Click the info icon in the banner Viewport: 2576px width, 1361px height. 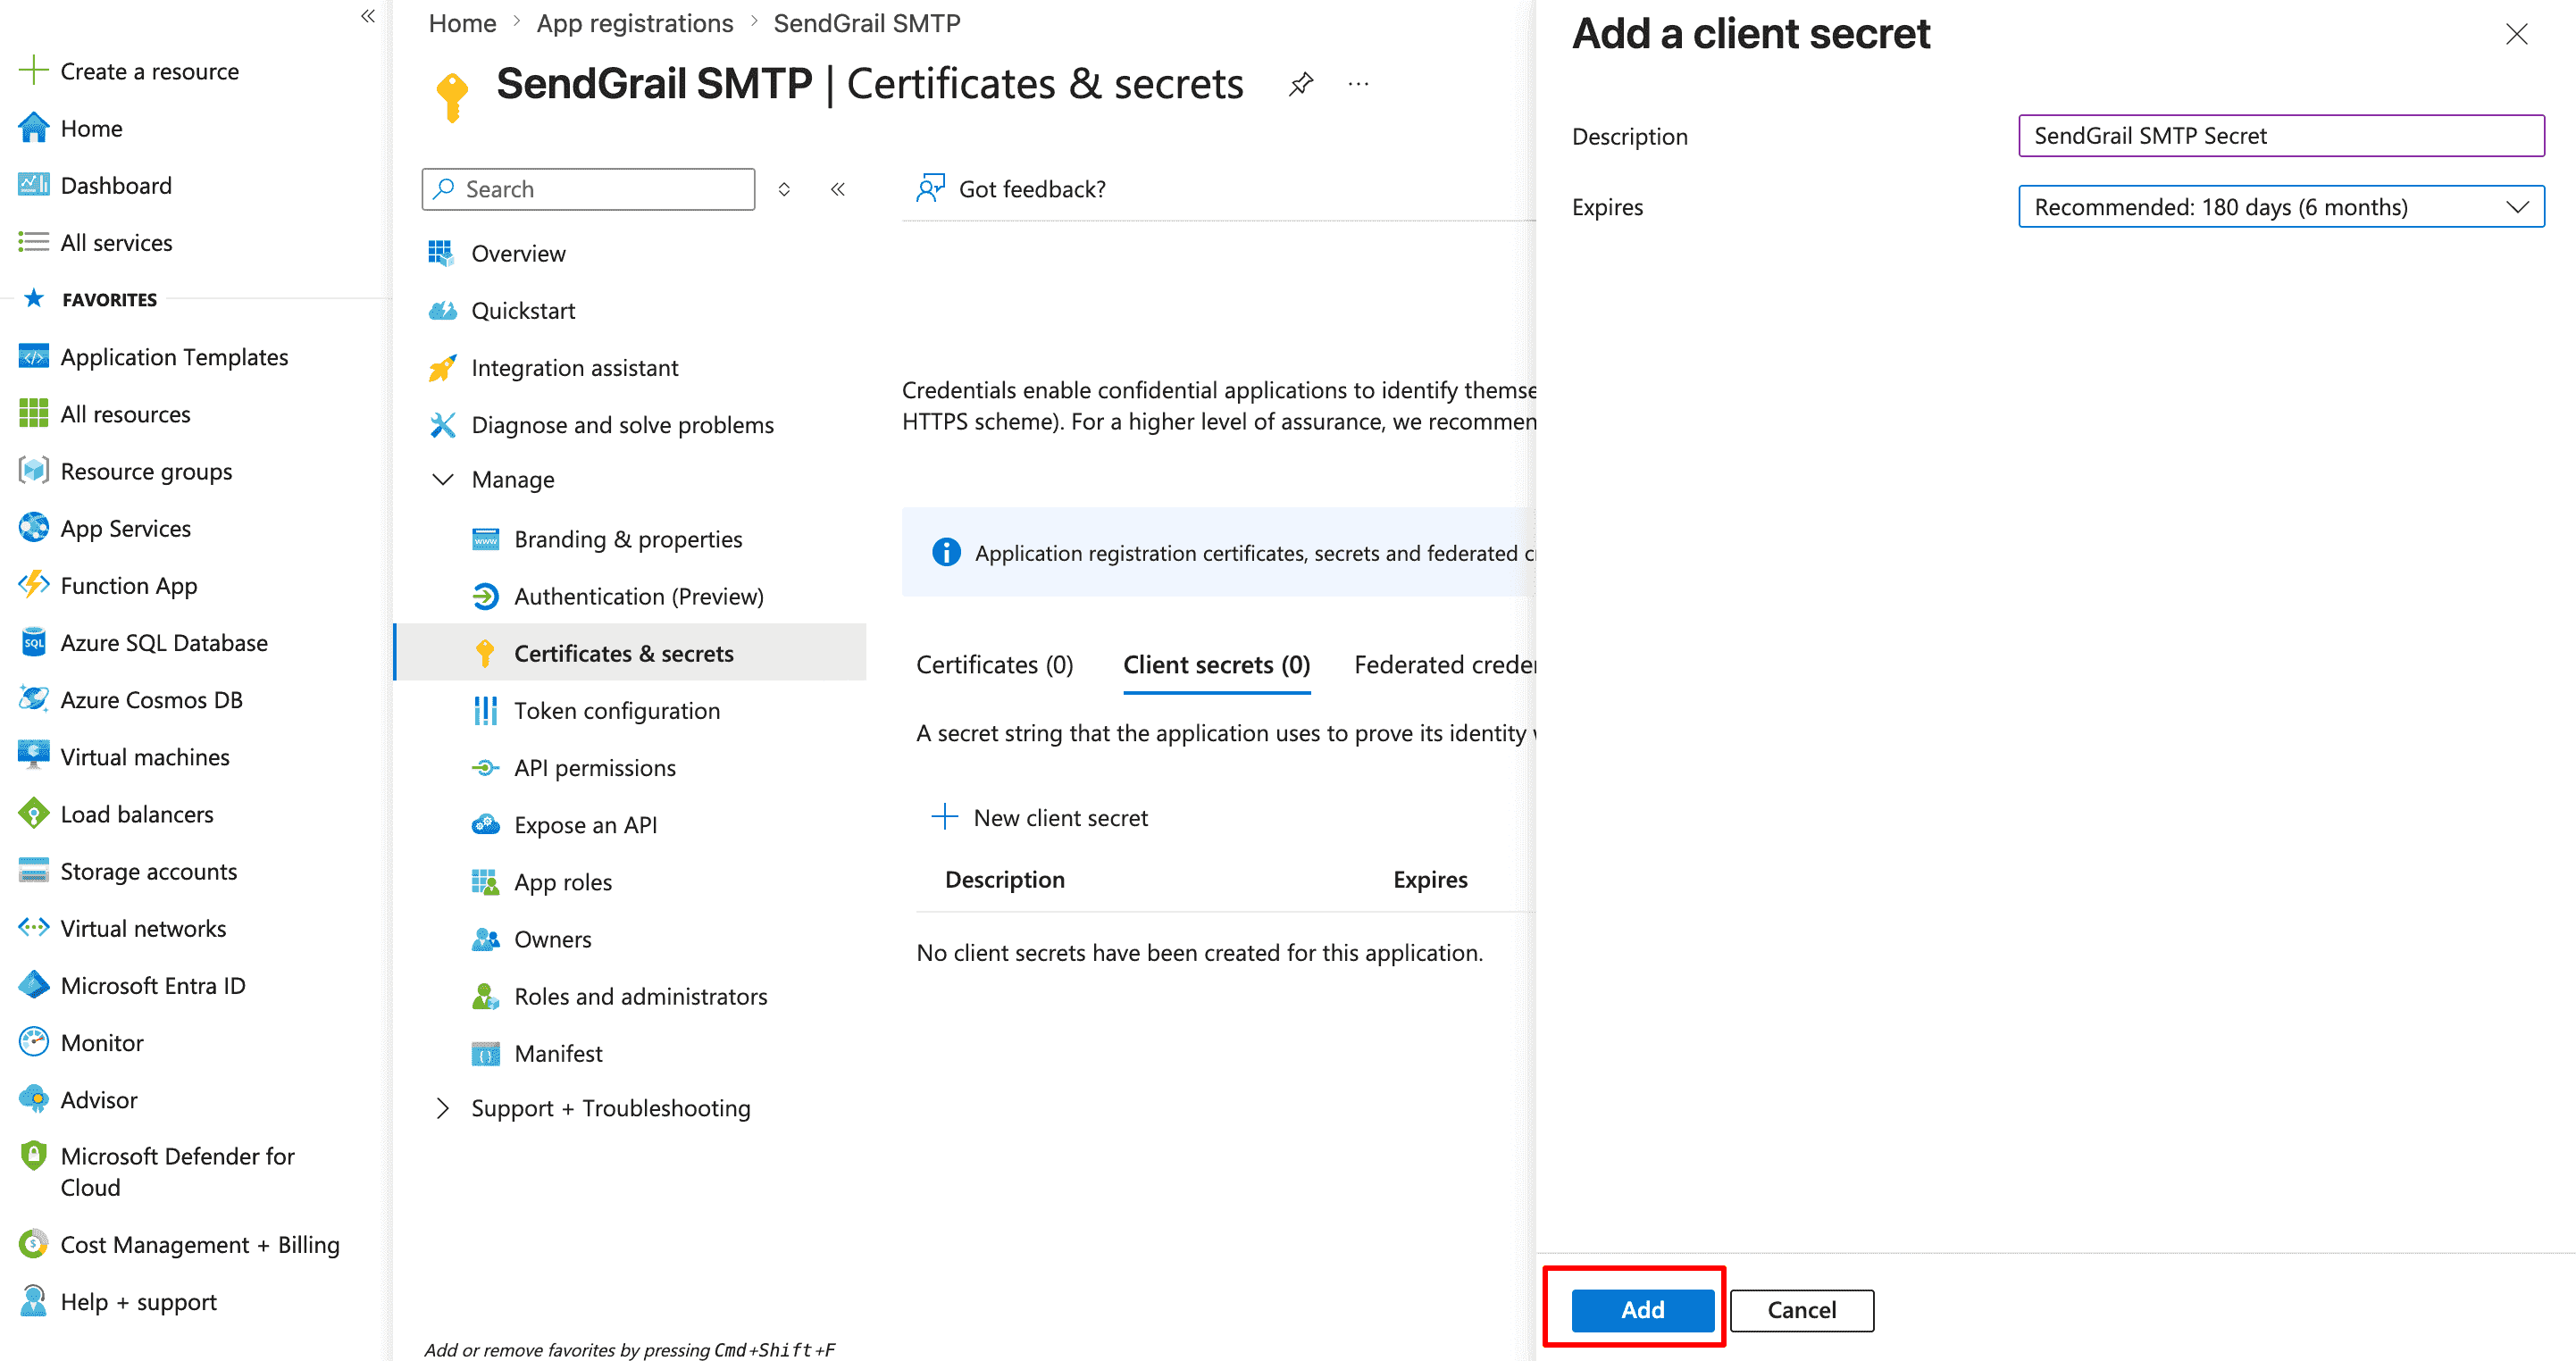[946, 552]
